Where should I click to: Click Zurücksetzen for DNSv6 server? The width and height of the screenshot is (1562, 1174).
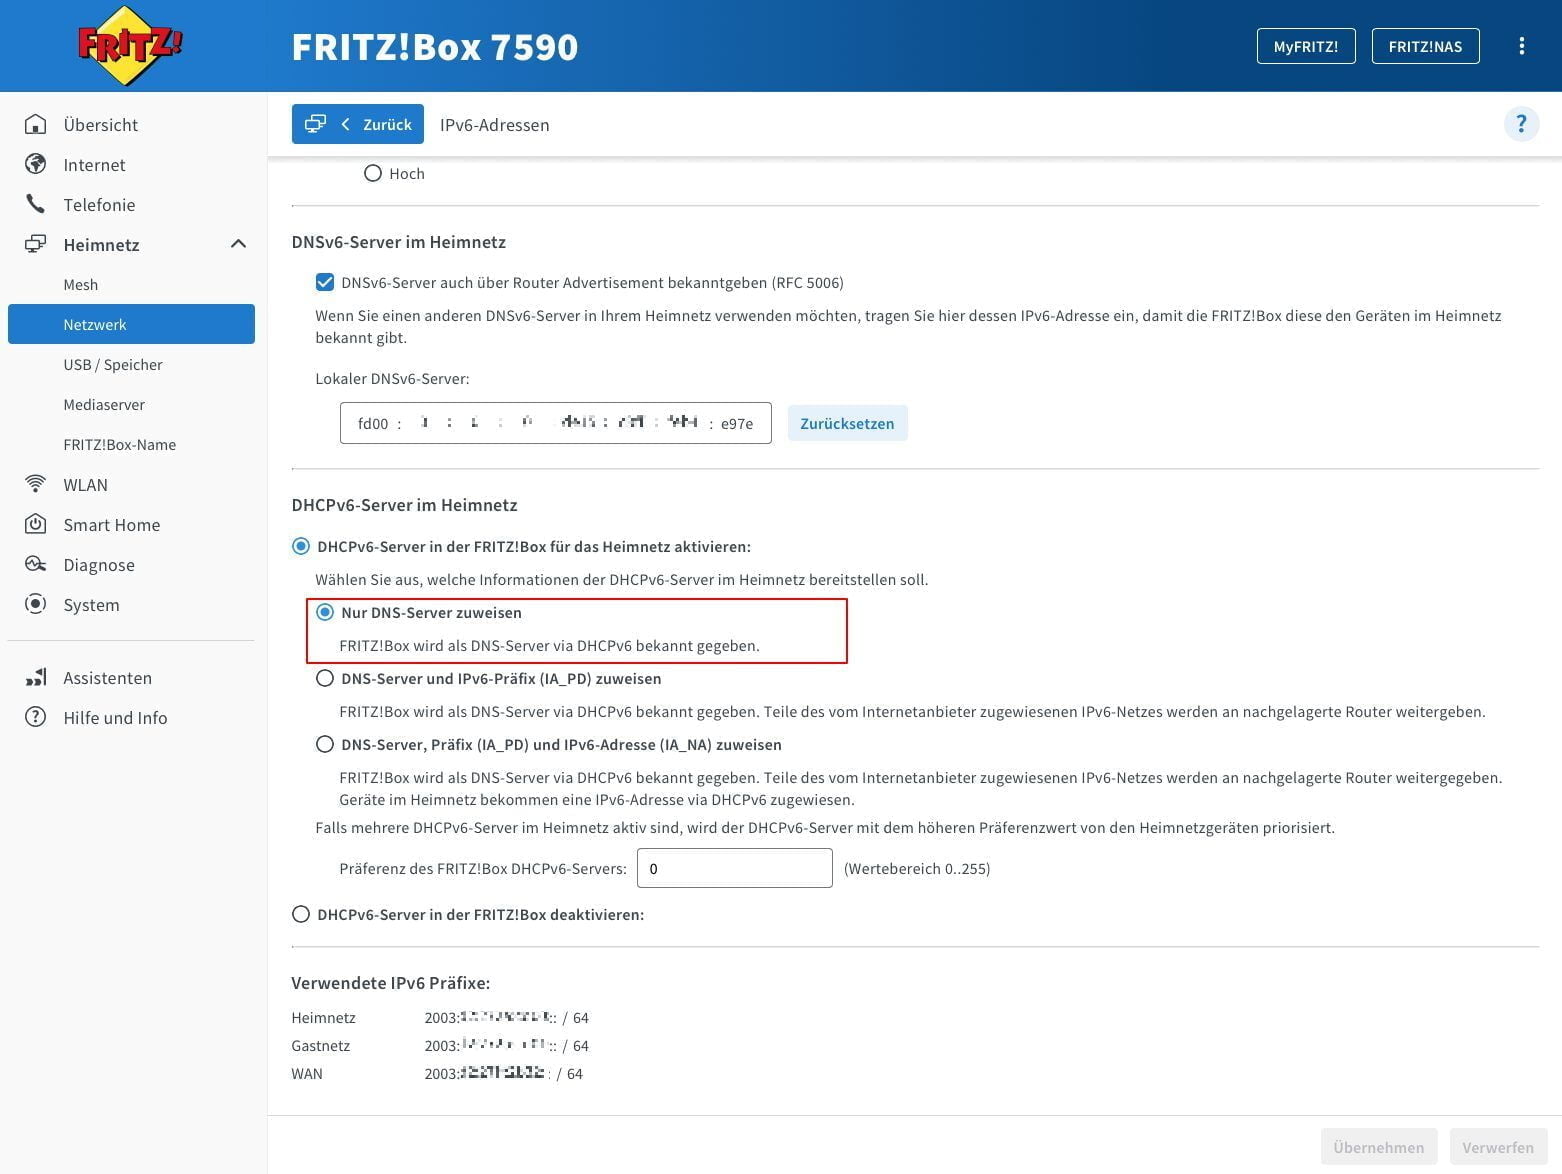click(847, 423)
